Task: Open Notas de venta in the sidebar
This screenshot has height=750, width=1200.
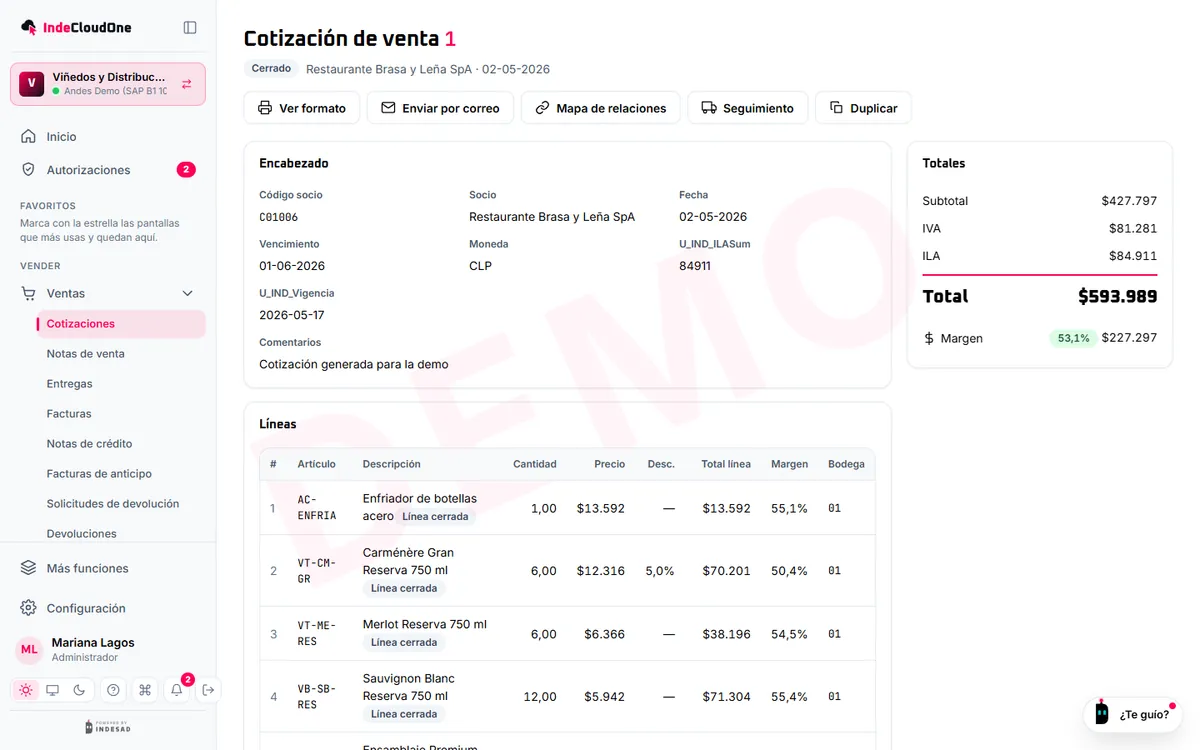Action: 120,354
